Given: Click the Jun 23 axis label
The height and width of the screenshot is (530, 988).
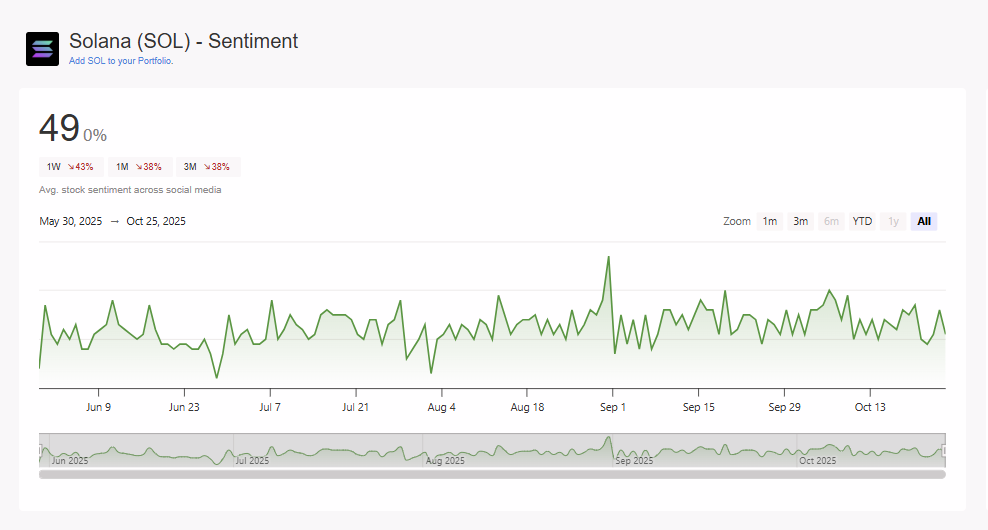Looking at the screenshot, I should [x=184, y=407].
